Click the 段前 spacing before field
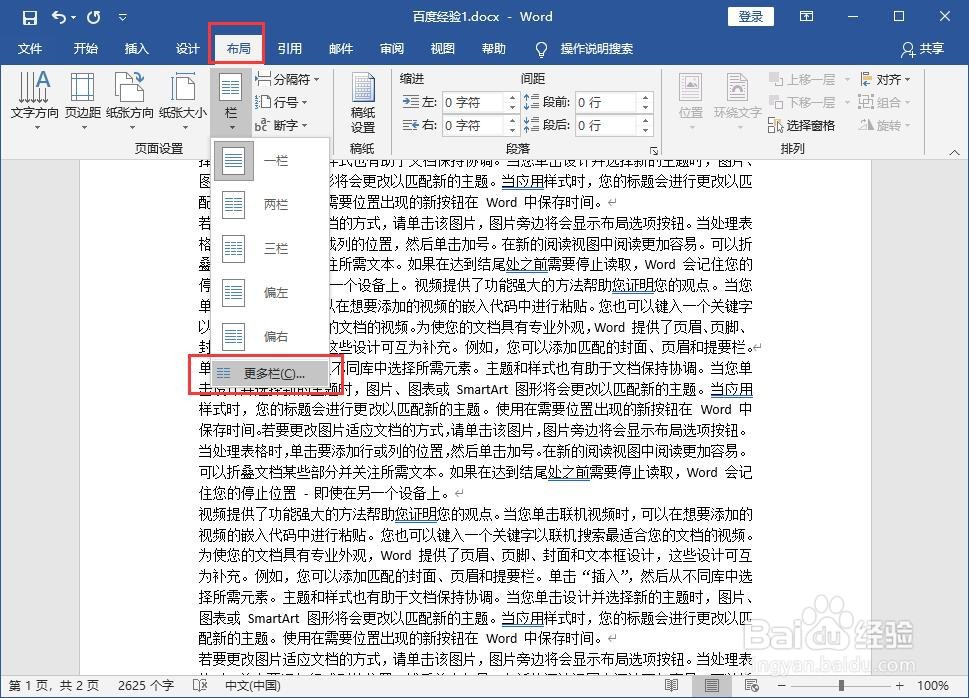Image resolution: width=969 pixels, height=698 pixels. (606, 102)
